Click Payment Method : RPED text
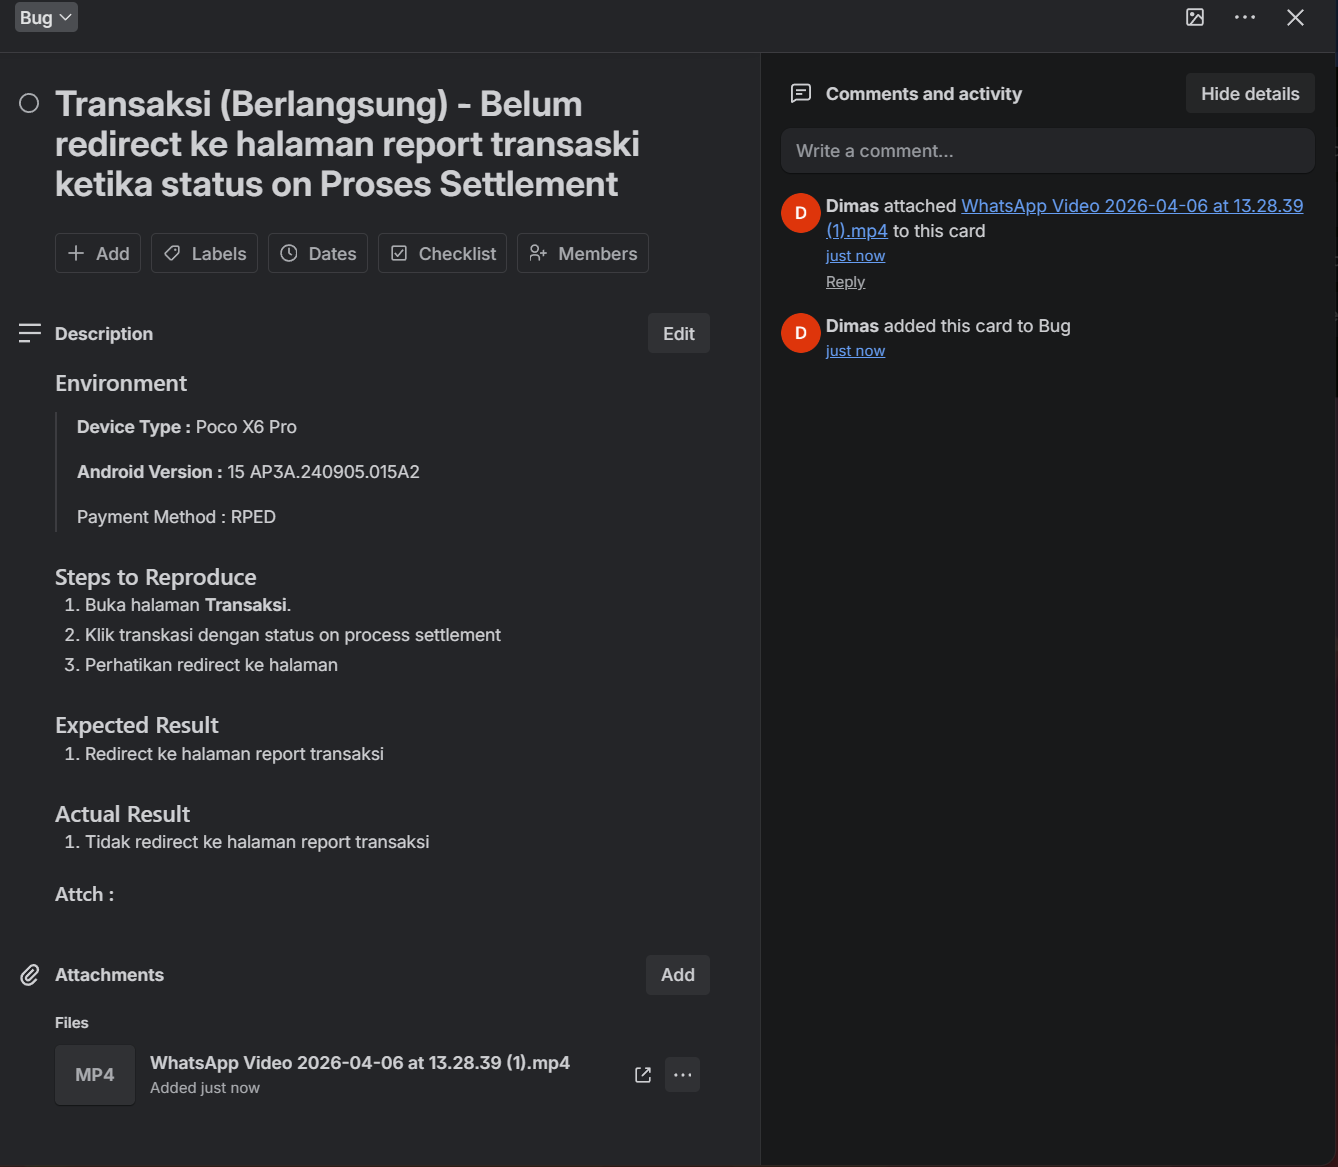The height and width of the screenshot is (1167, 1338). click(176, 517)
